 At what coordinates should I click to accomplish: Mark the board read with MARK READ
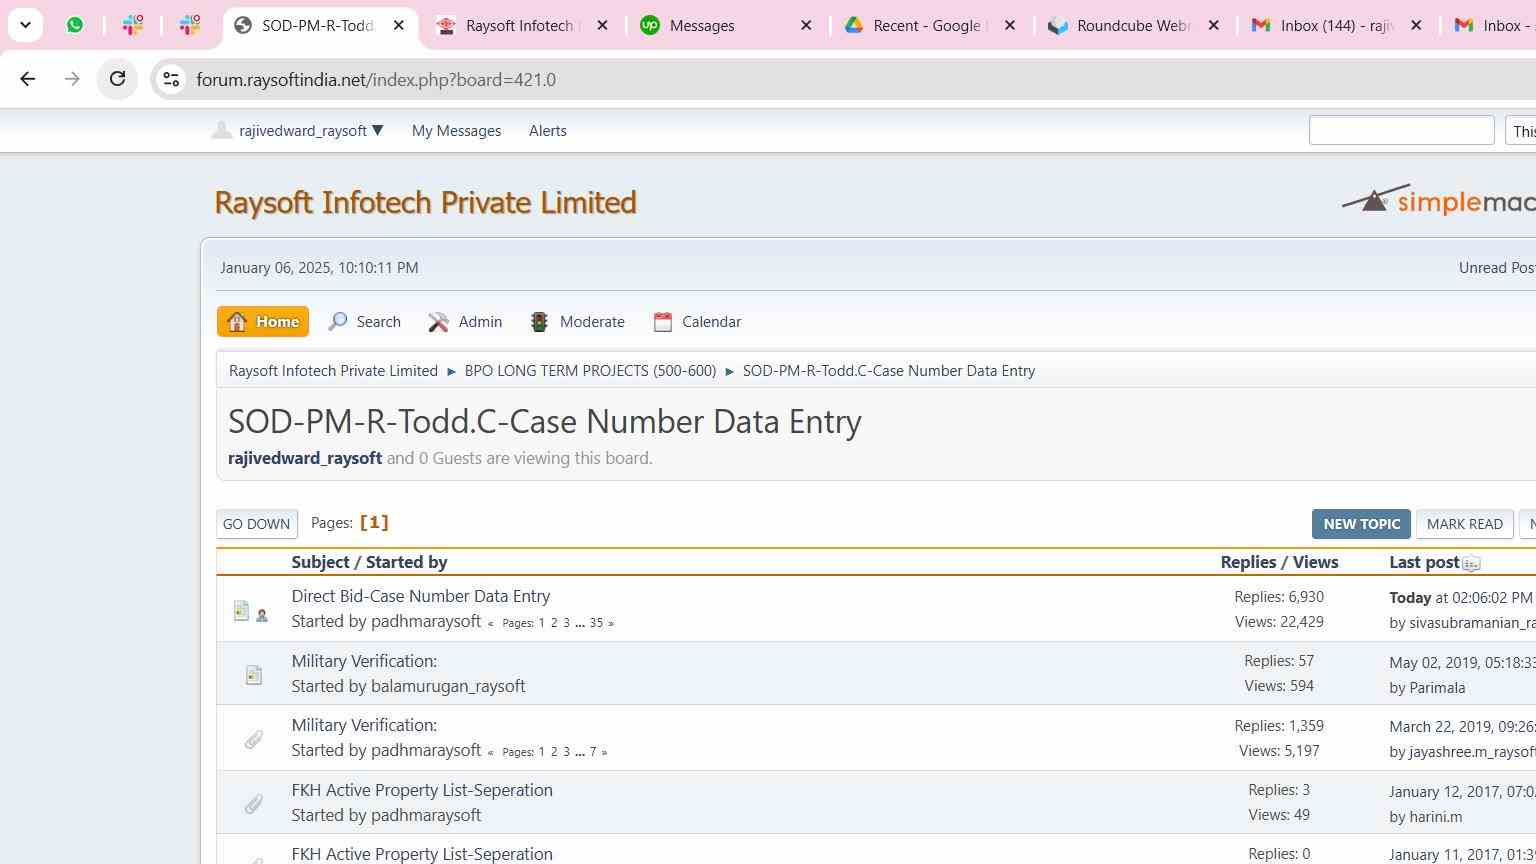coord(1464,524)
